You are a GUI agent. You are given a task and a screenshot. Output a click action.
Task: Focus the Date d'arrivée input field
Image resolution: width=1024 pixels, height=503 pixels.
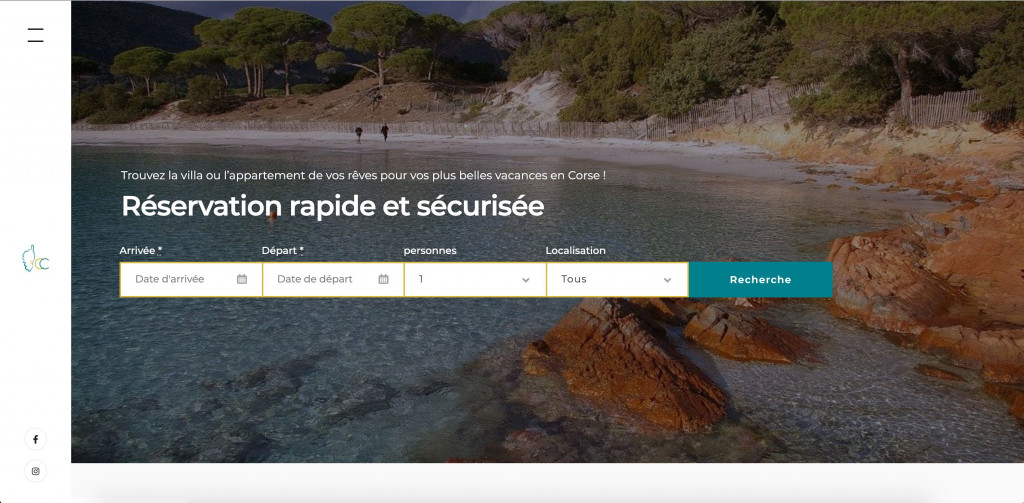(191, 280)
